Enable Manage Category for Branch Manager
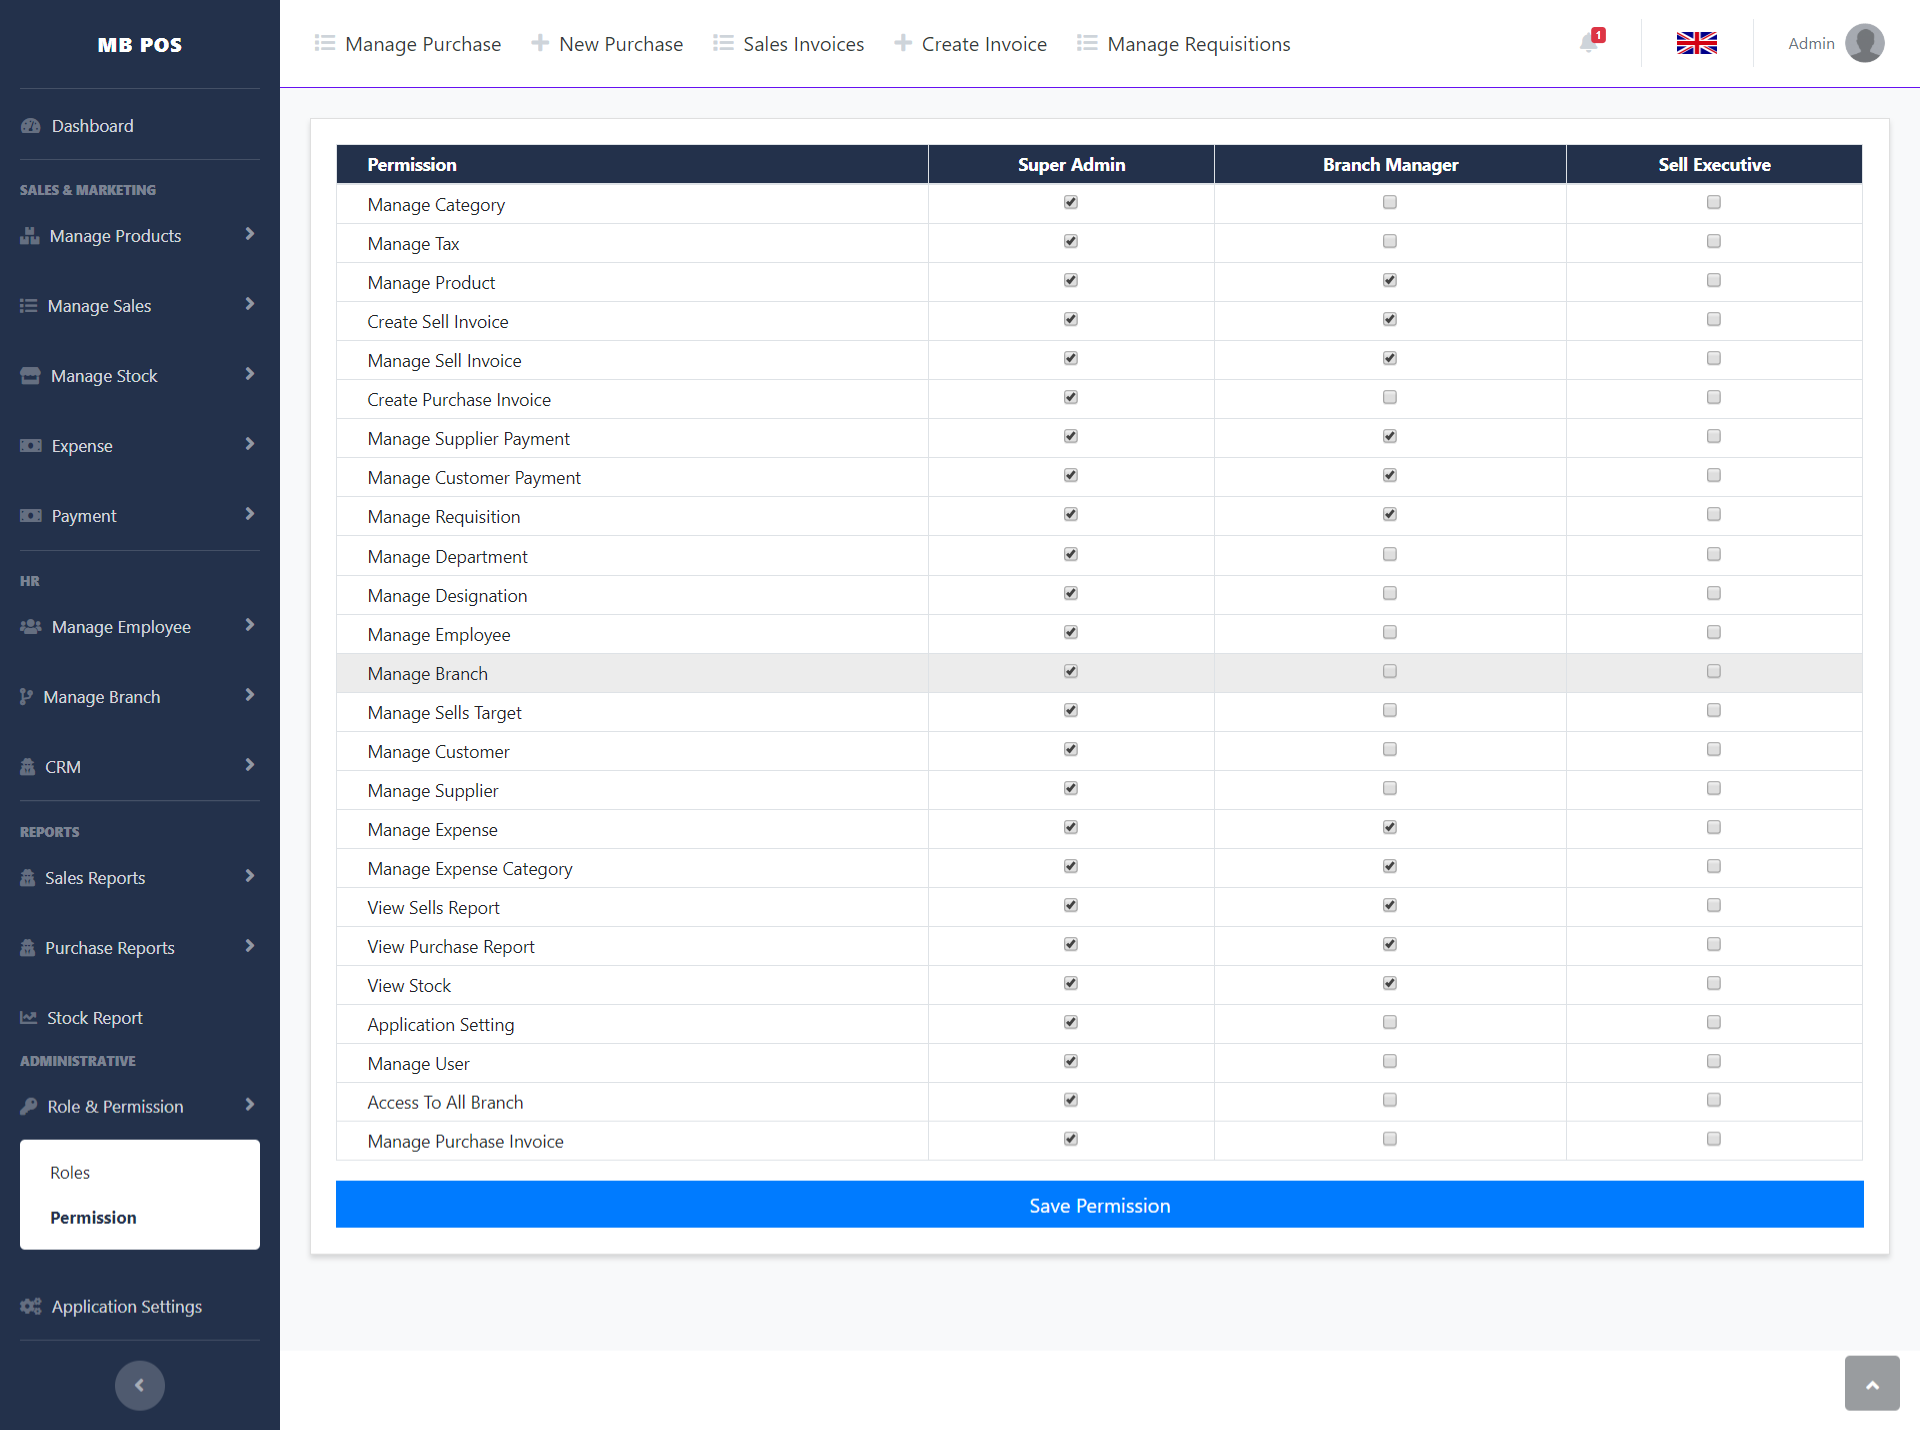This screenshot has width=1920, height=1430. [x=1389, y=202]
